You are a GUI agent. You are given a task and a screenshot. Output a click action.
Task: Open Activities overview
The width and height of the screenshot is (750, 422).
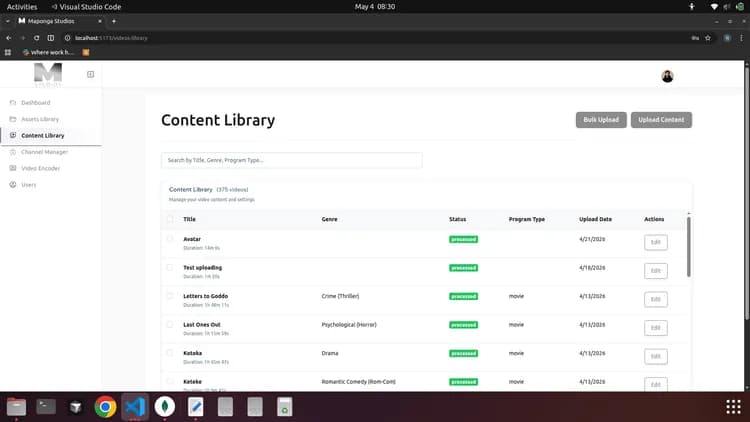22,7
